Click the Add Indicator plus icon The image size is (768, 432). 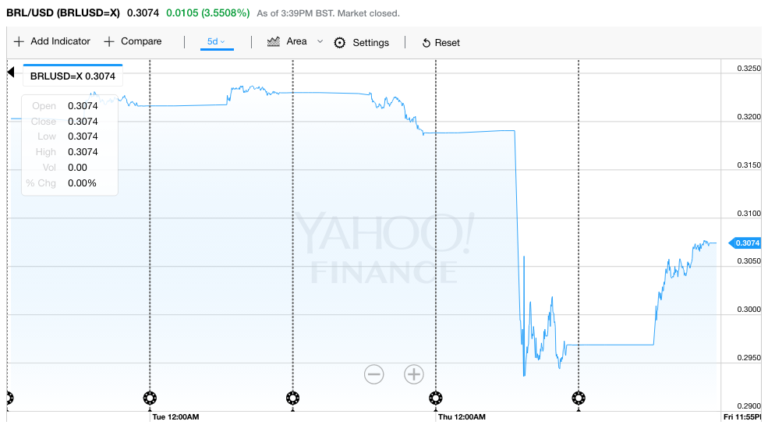click(x=19, y=42)
